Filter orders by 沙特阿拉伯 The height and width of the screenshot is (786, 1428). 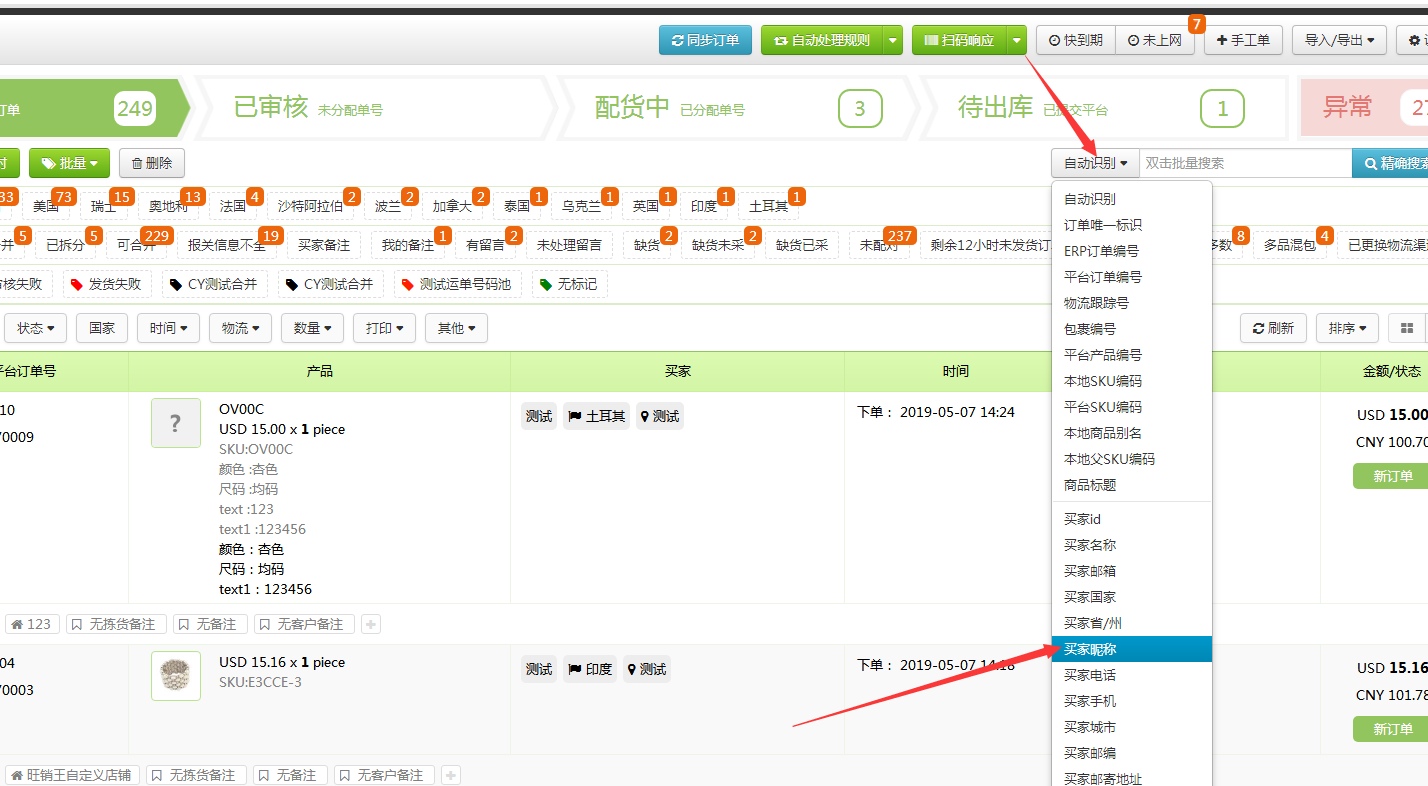[311, 206]
